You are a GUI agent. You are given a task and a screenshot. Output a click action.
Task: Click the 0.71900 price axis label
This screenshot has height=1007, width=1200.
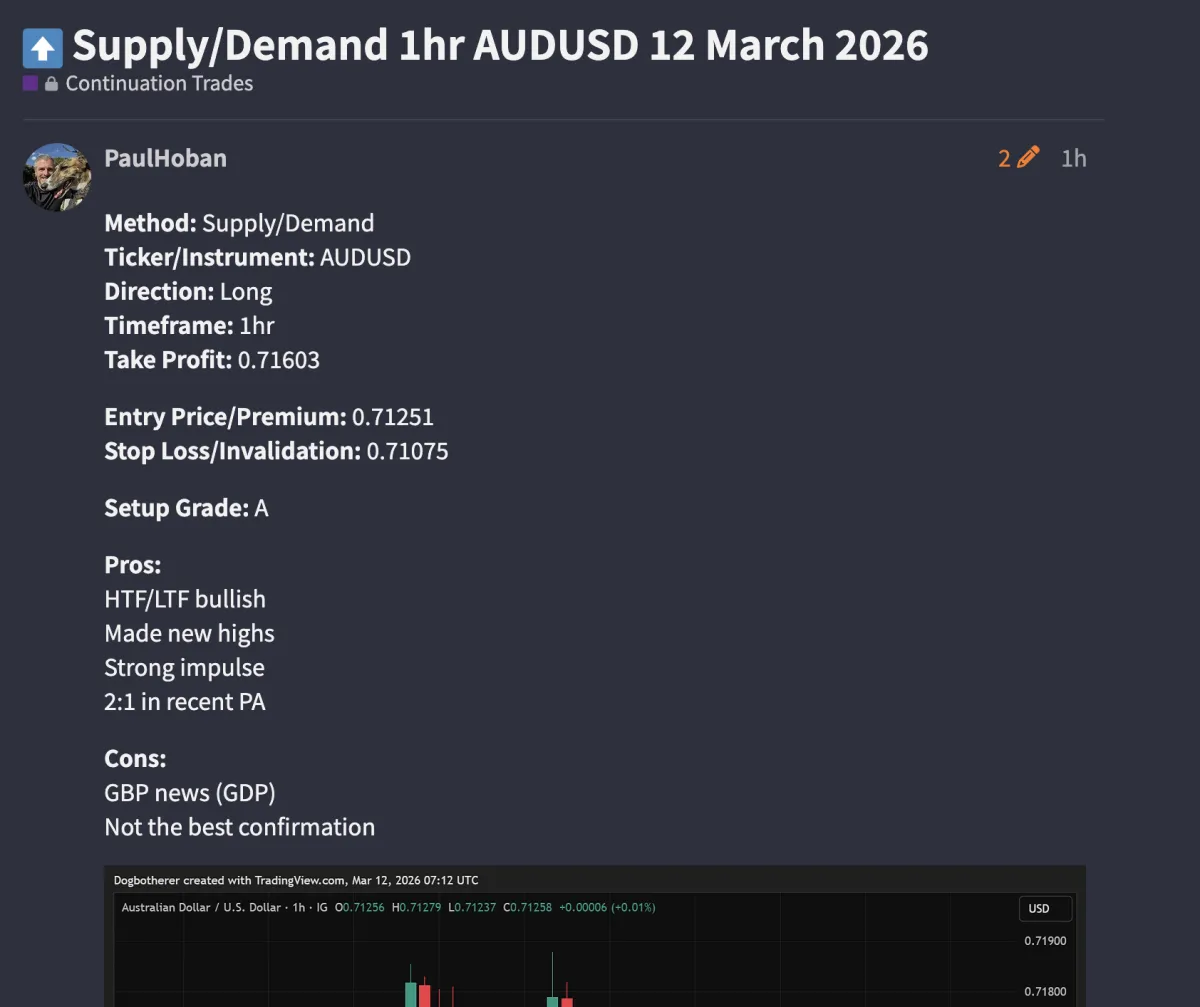[1045, 941]
